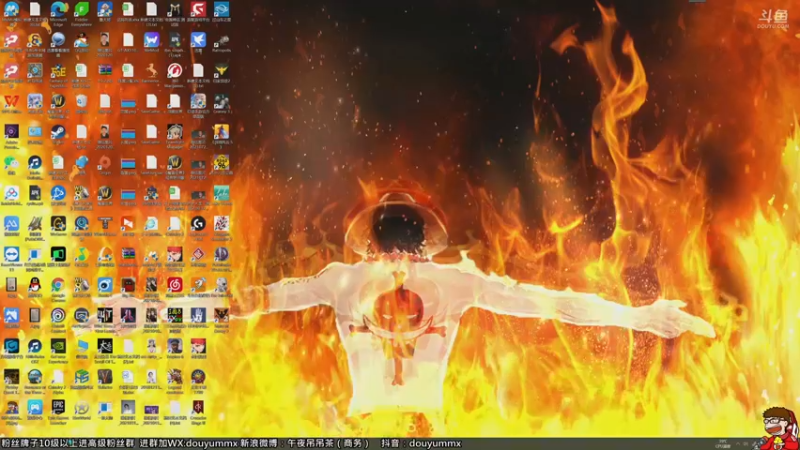Launch the yellow winged emblem icon
The width and height of the screenshot is (800, 450).
(221, 70)
